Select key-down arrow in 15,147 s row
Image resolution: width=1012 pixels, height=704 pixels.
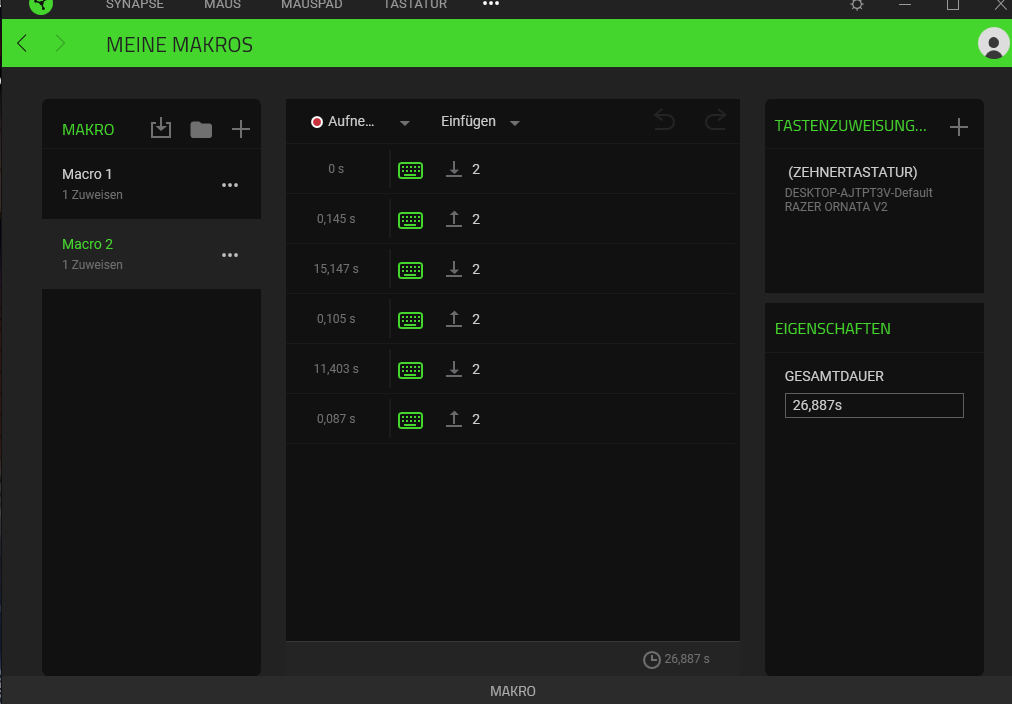[x=454, y=269]
